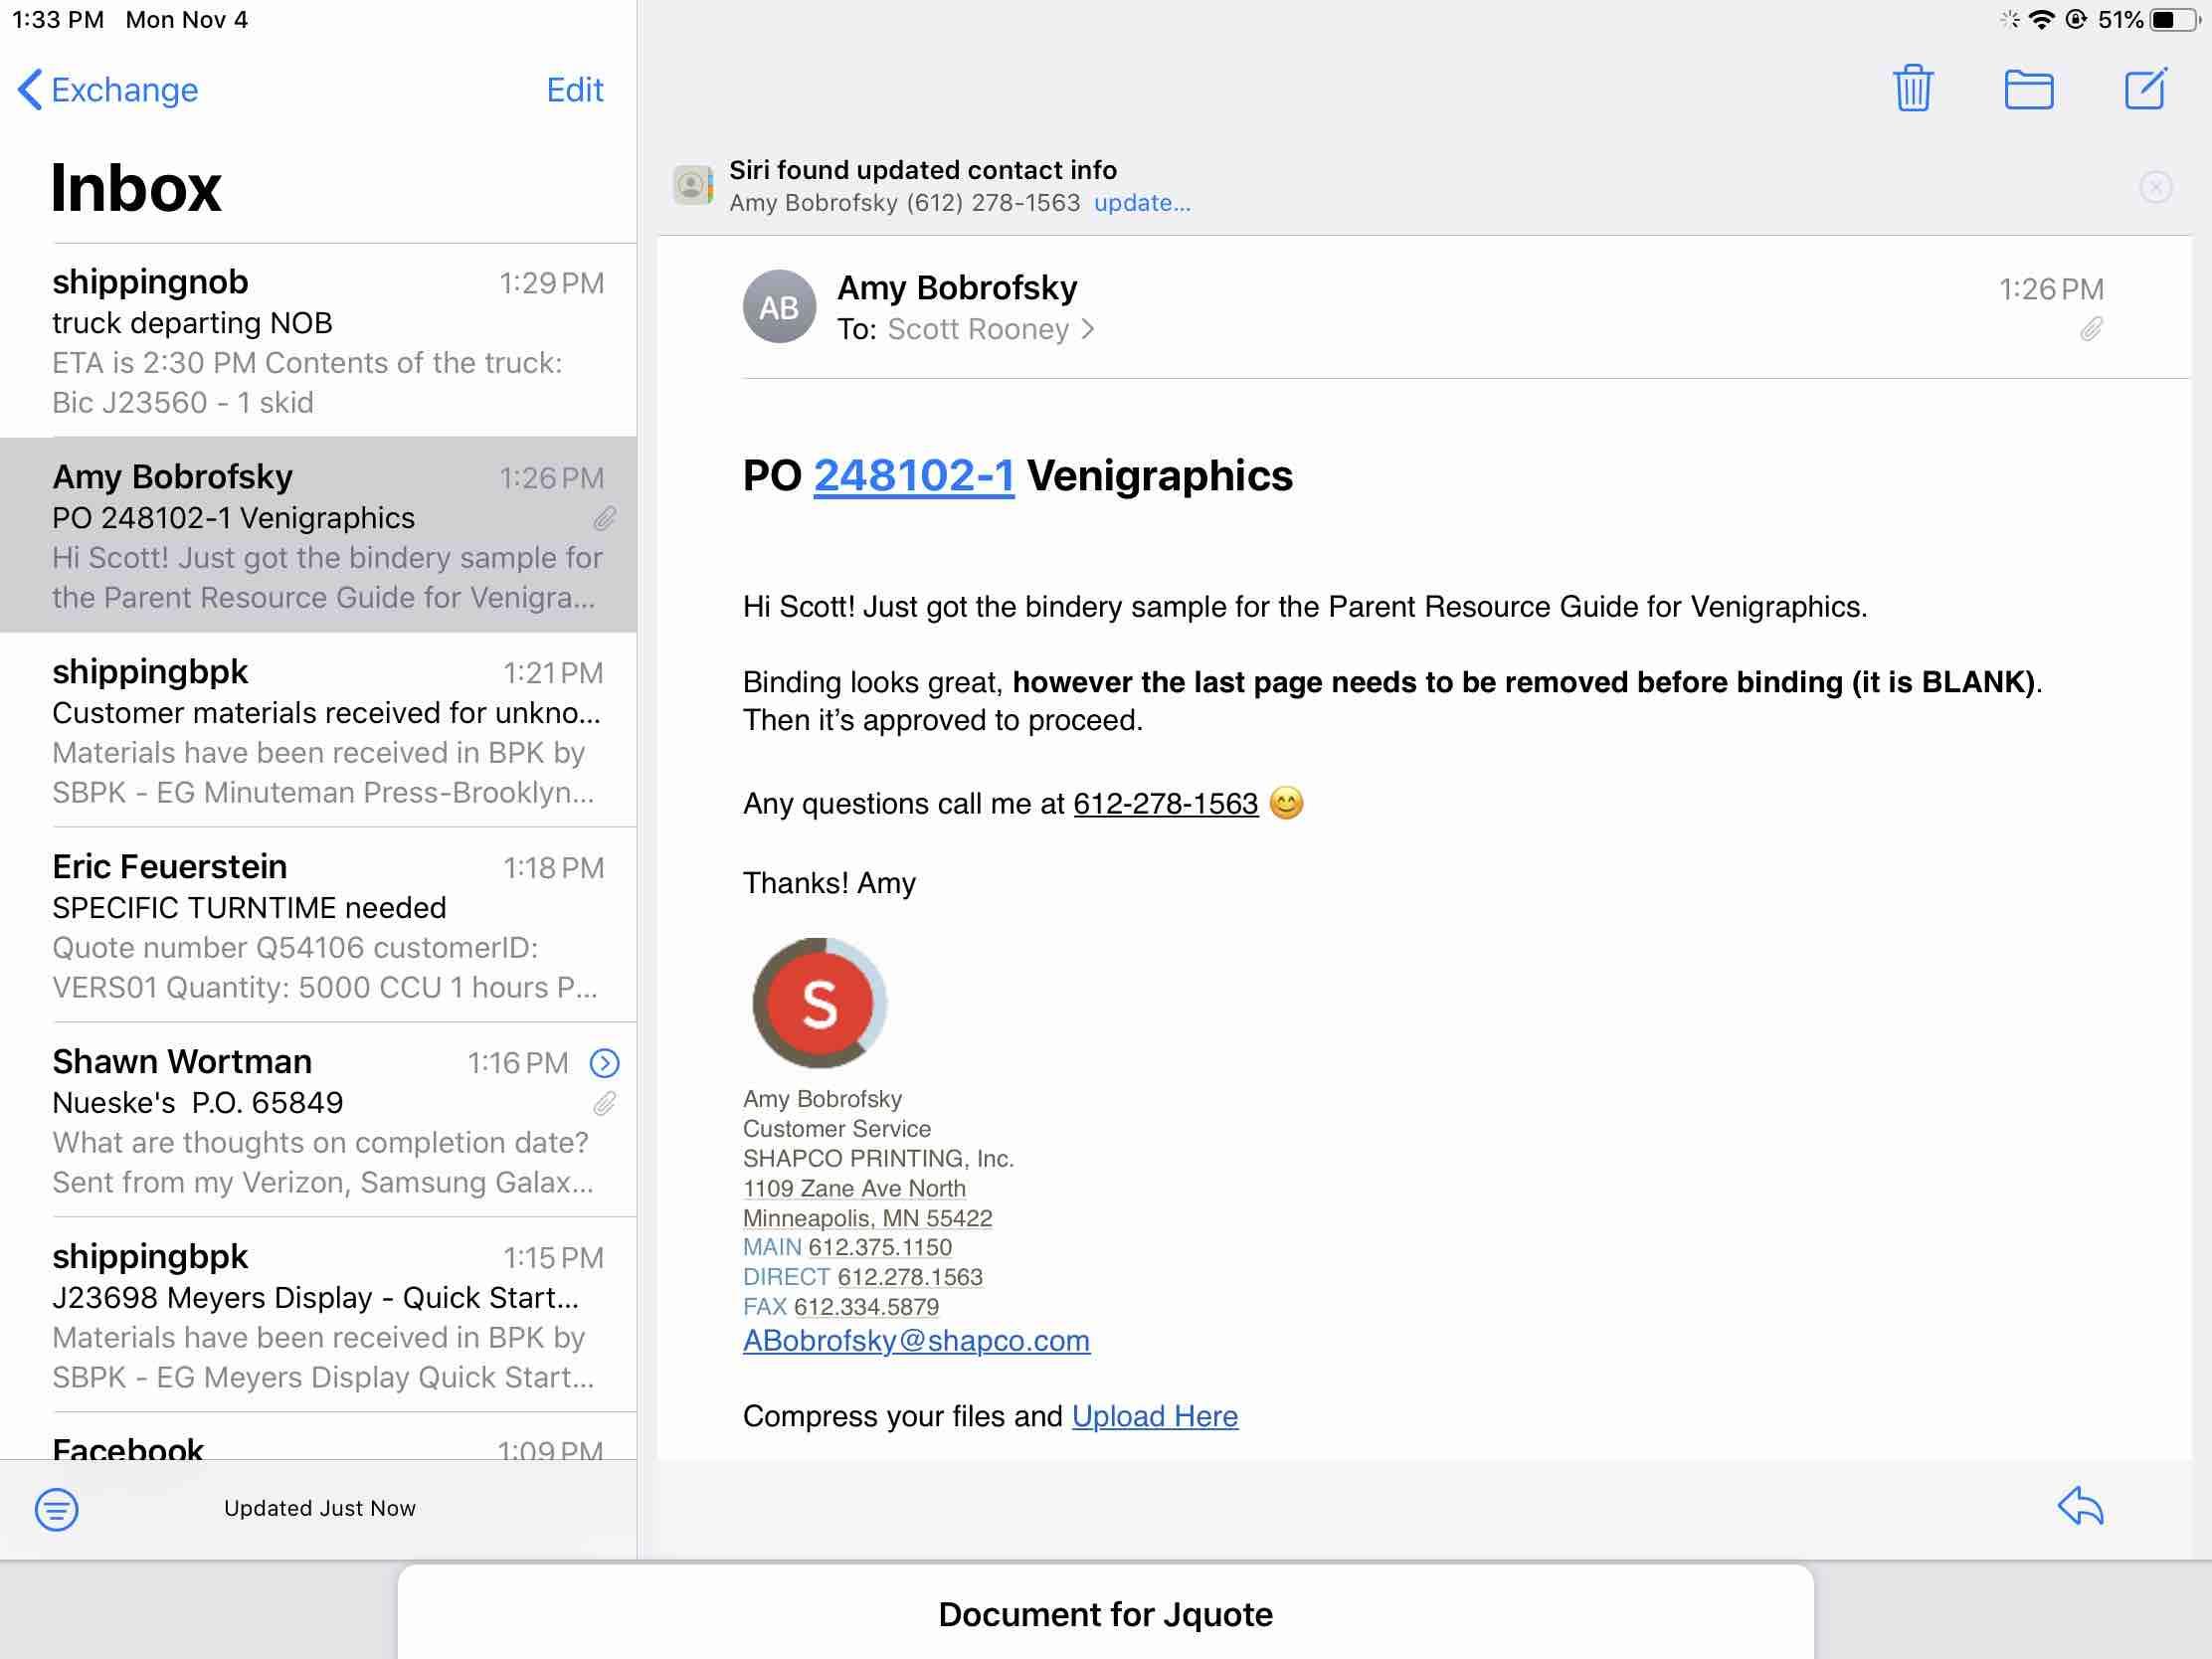Tap the ABobrofsky@shapco.com email link
This screenshot has height=1659, width=2212.
click(x=916, y=1340)
